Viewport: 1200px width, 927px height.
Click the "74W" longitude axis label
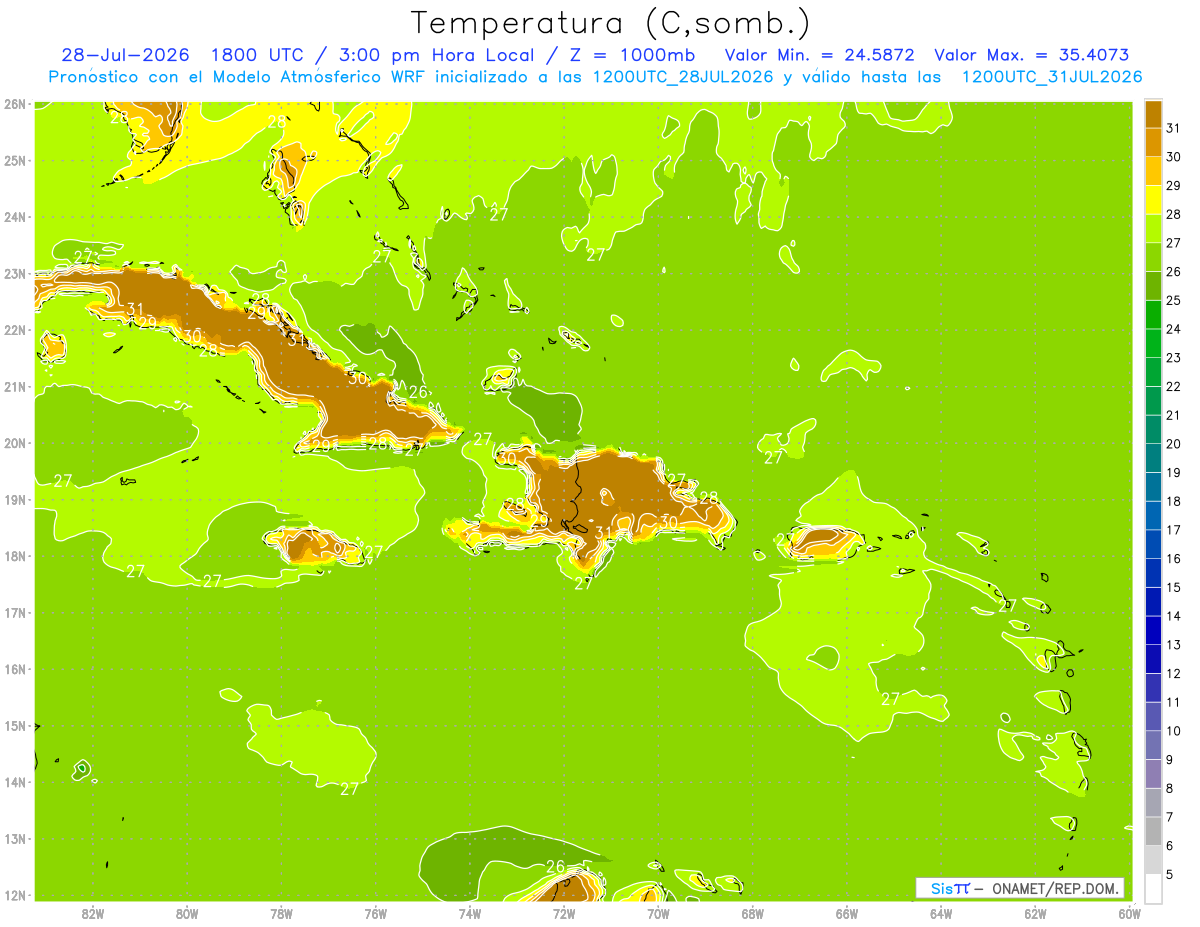click(469, 913)
